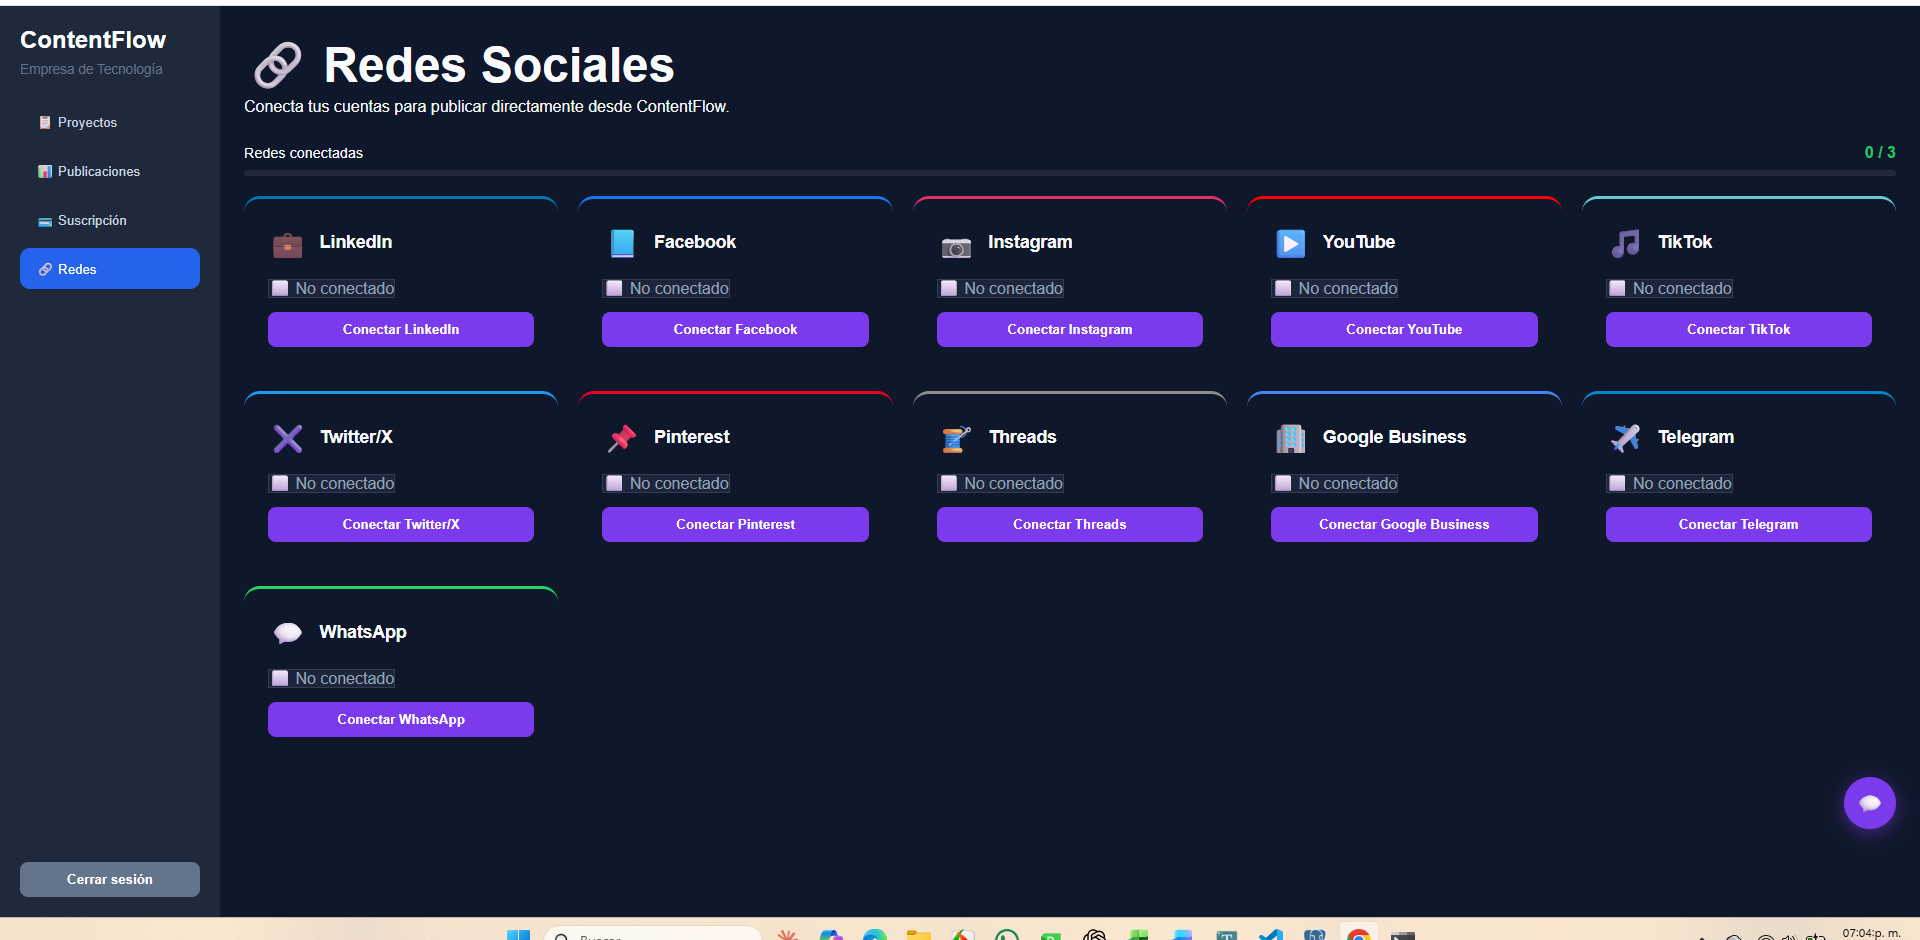Click the 'No conectado' status under LinkedIn
Viewport: 1920px width, 940px height.
332,288
